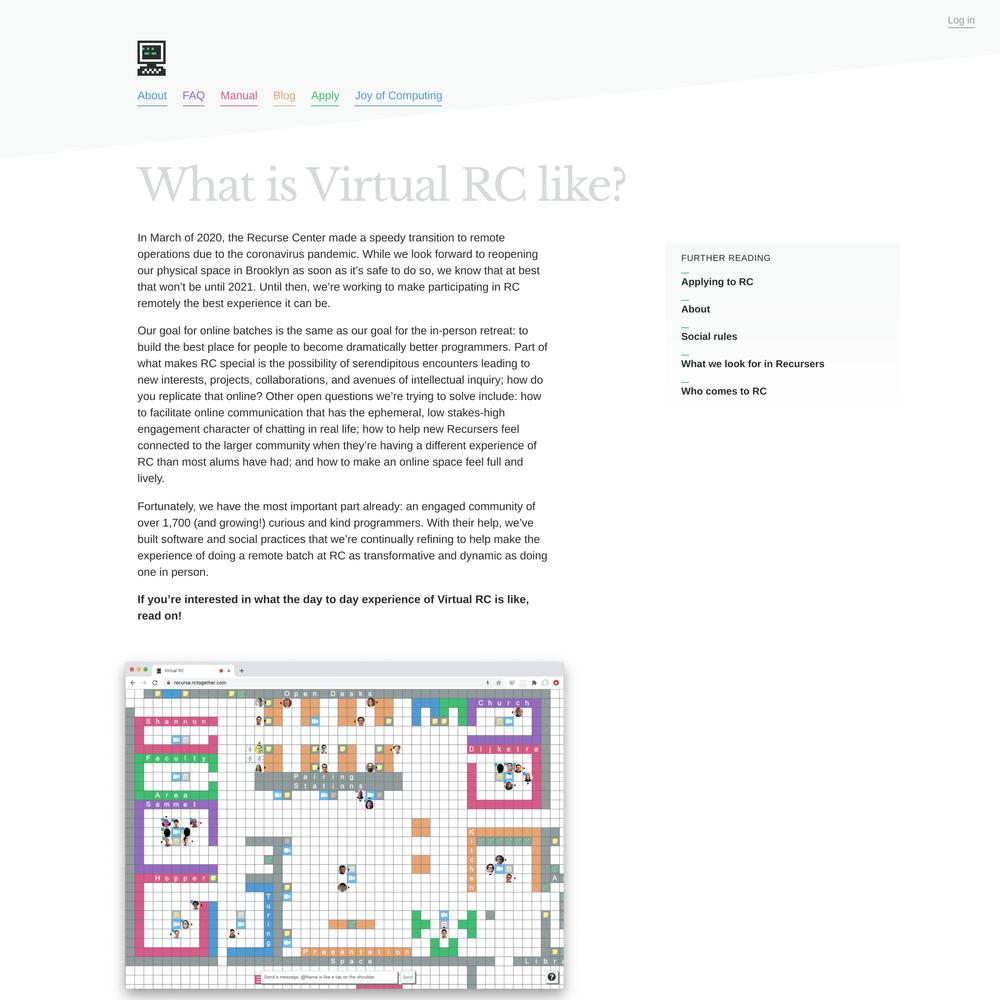This screenshot has width=1000, height=1000.
Task: Click the Dijkstra room label on map
Action: tap(504, 749)
